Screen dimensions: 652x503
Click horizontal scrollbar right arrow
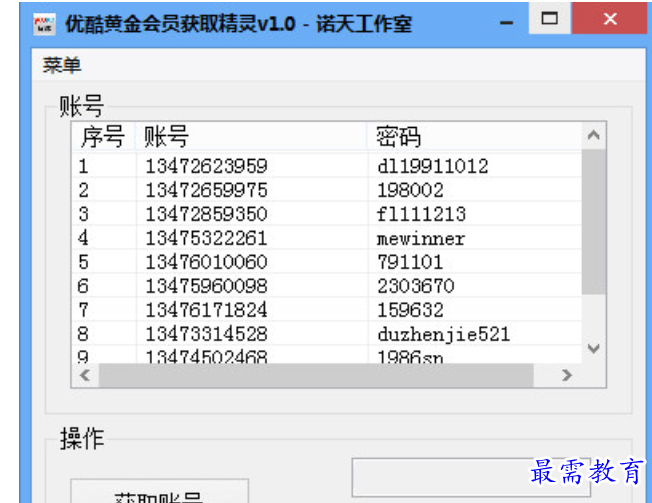(567, 375)
